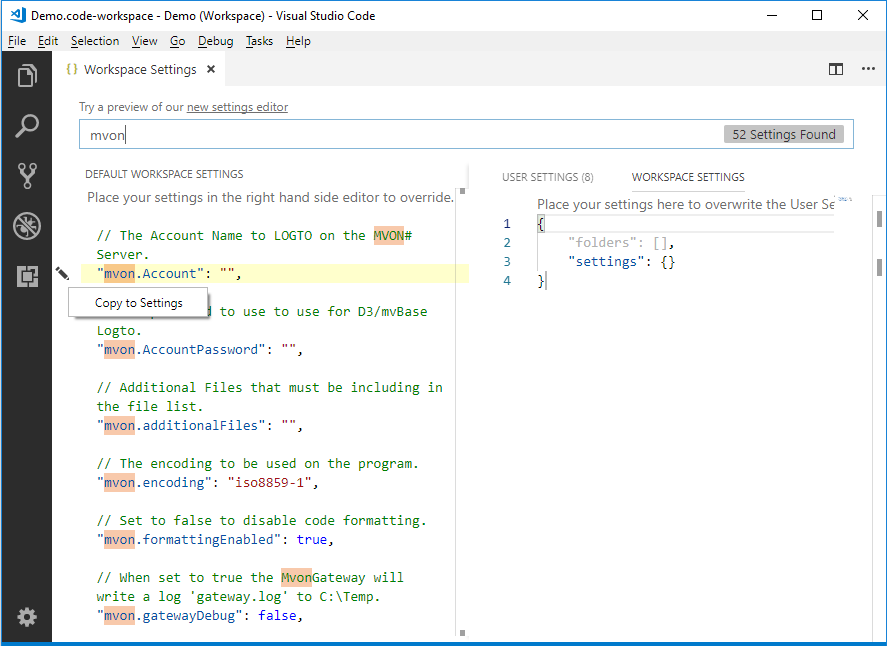
Task: Open the File menu
Action: pyautogui.click(x=17, y=41)
